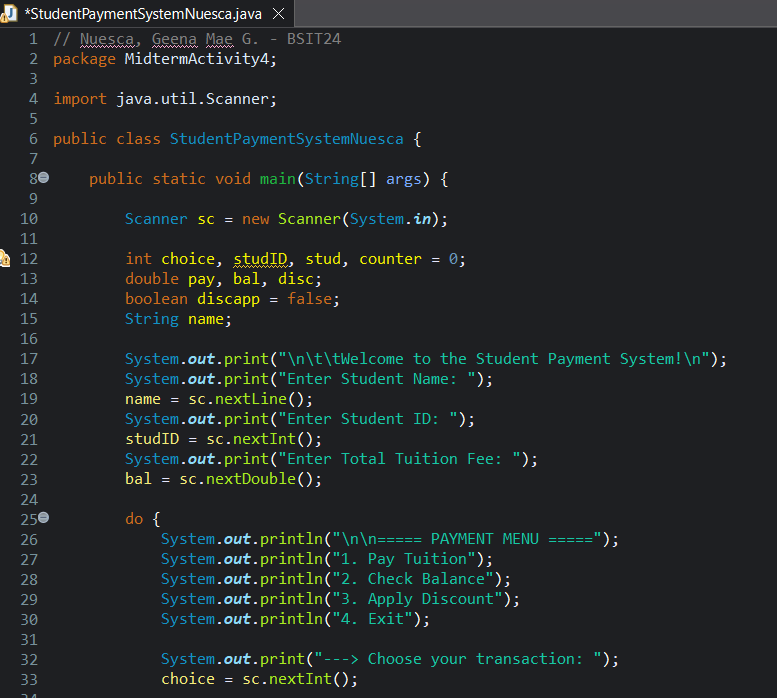Click the 'counter = 0' declaration
The image size is (777, 698).
click(408, 259)
